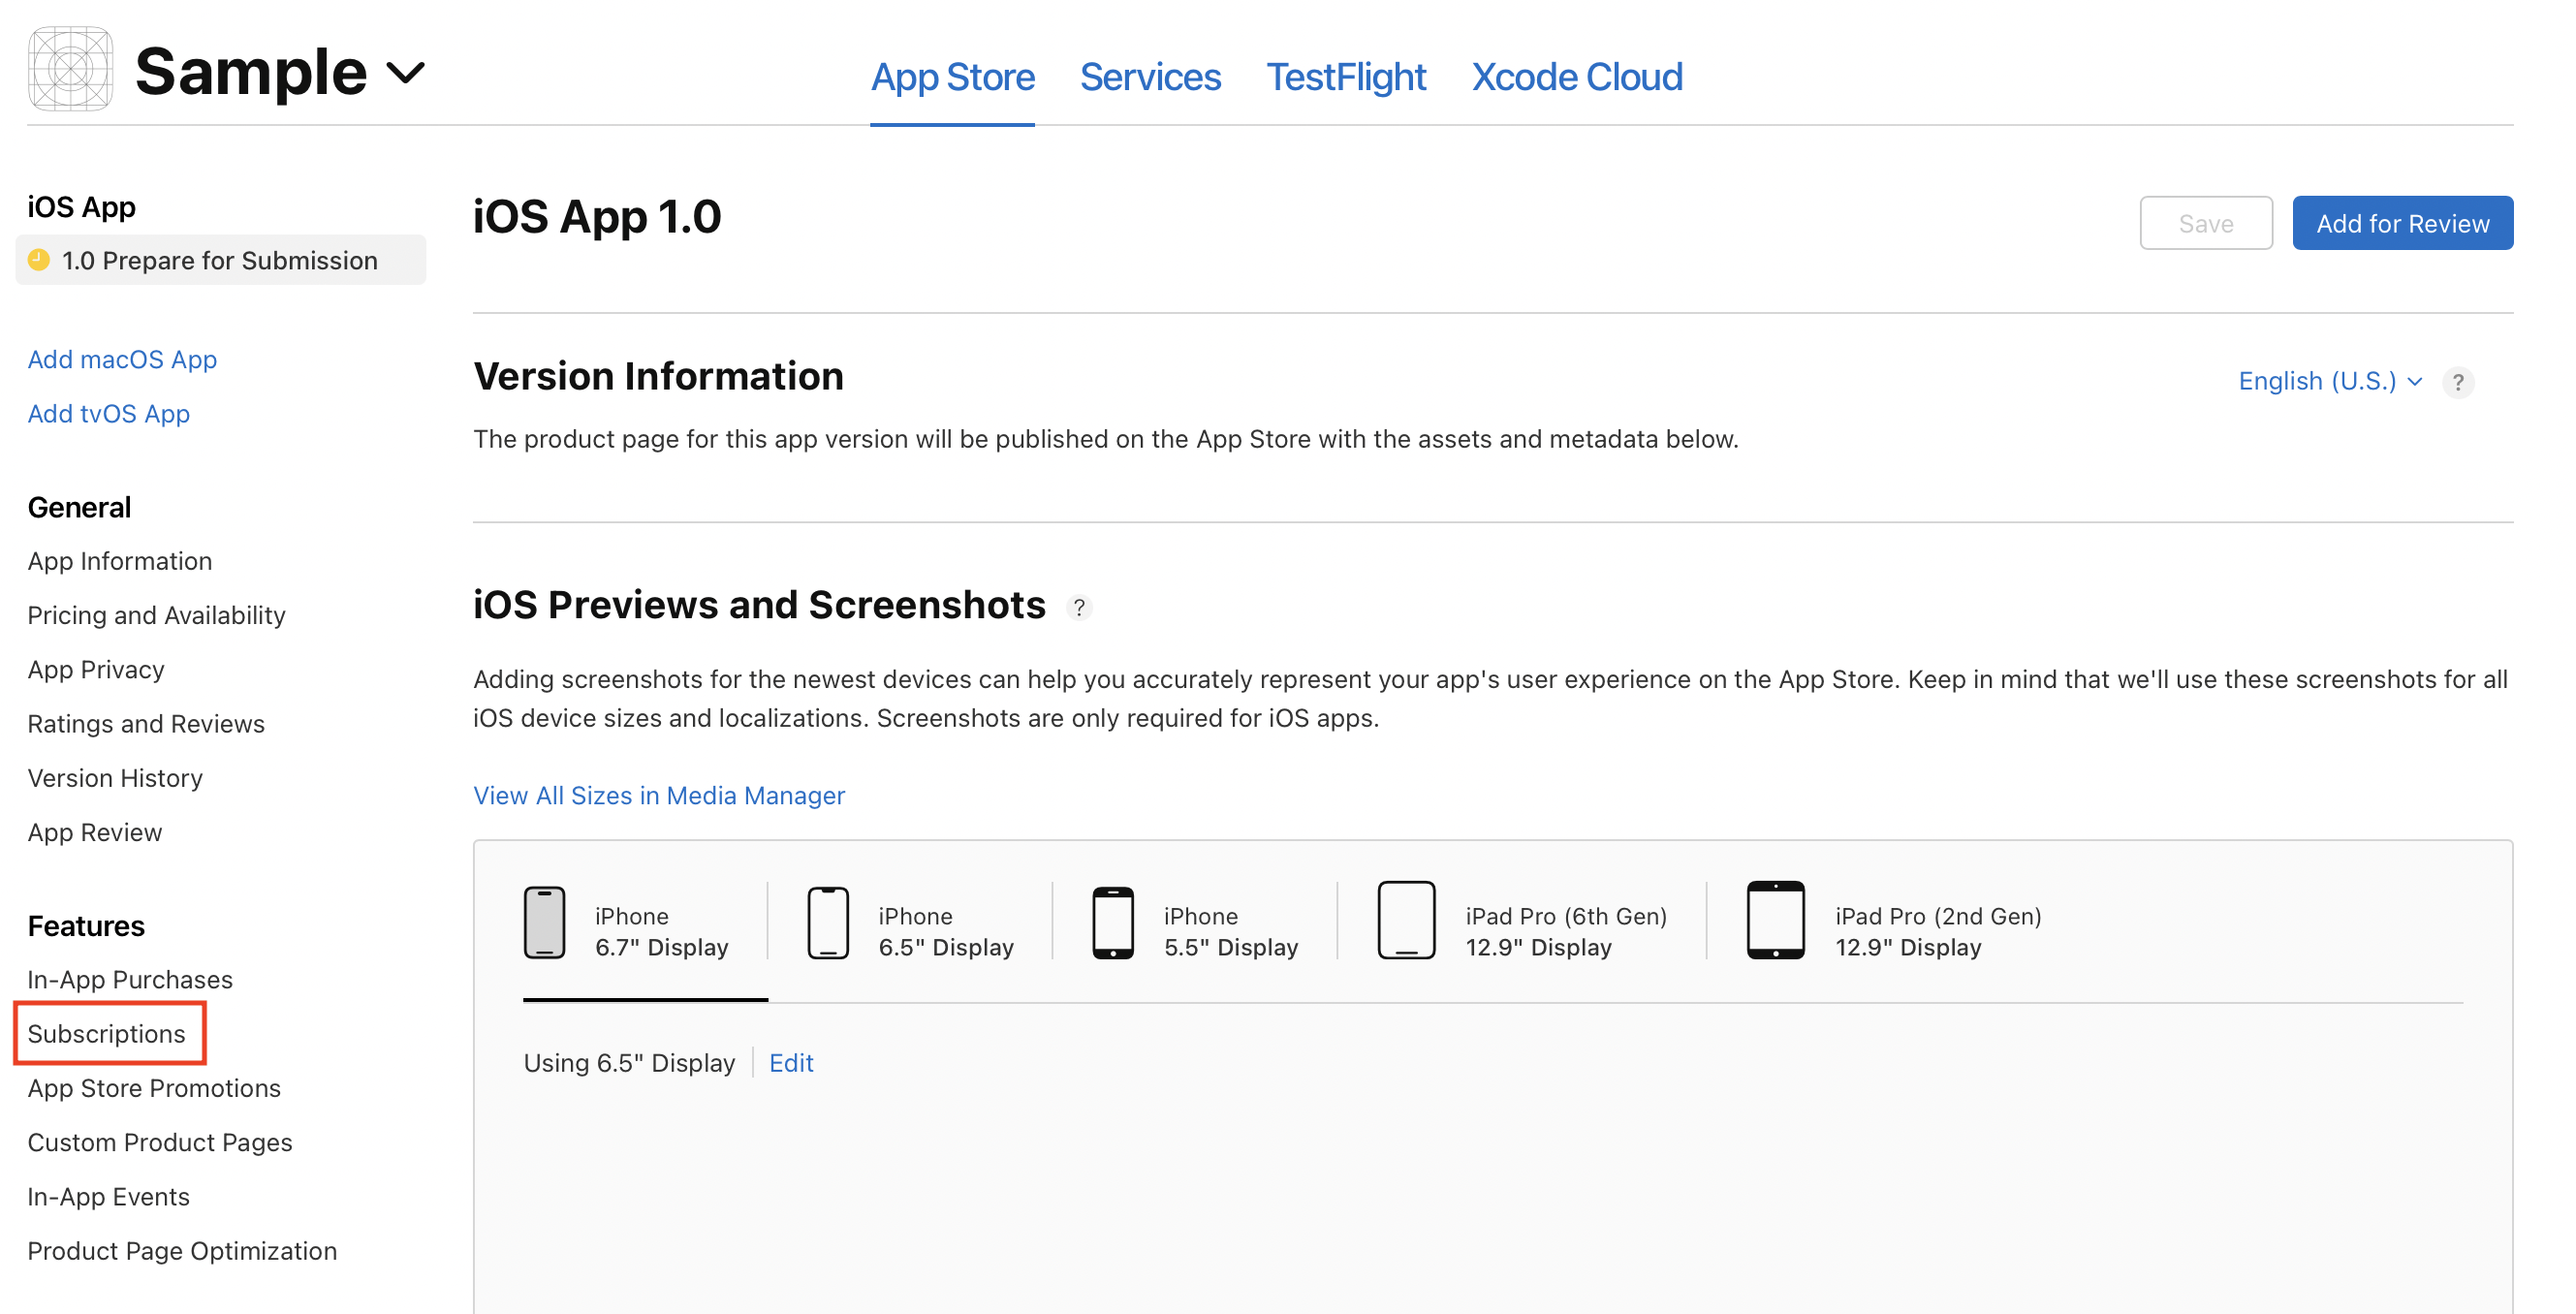Open Subscriptions in the Features sidebar
Viewport: 2576px width, 1314px height.
click(x=106, y=1033)
